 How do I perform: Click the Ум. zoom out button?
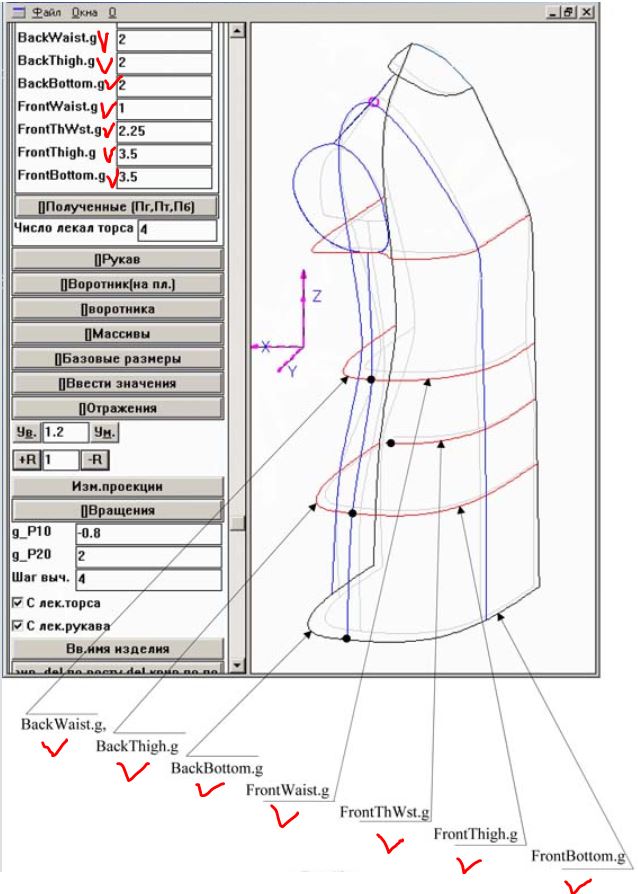tap(104, 433)
